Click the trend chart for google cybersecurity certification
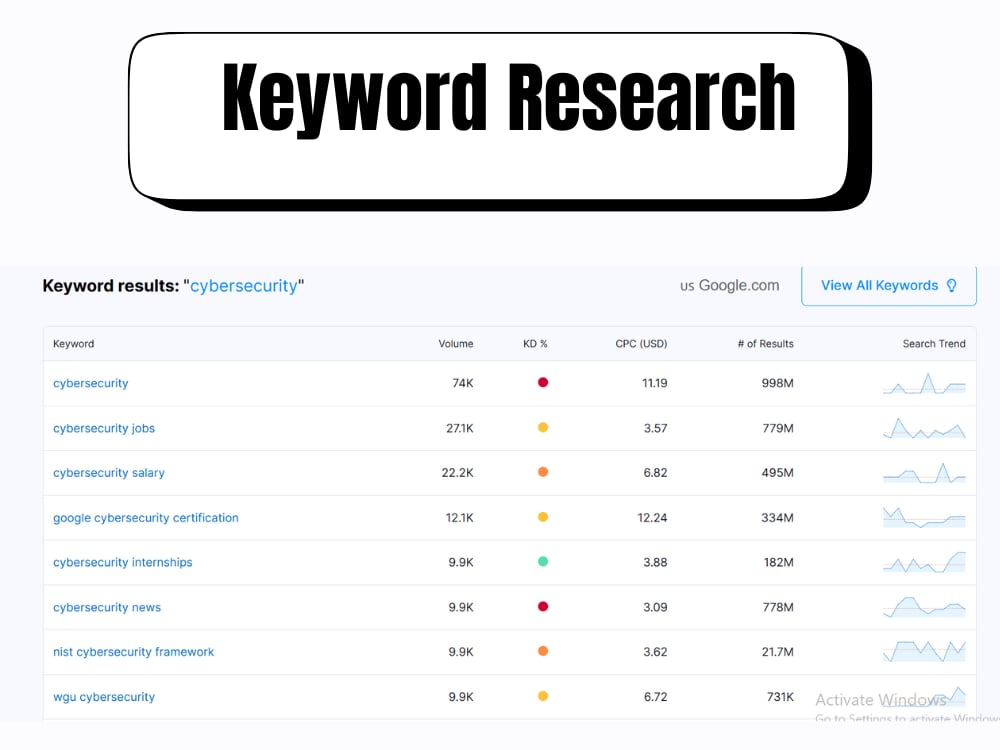Image resolution: width=1000 pixels, height=750 pixels. [x=924, y=517]
